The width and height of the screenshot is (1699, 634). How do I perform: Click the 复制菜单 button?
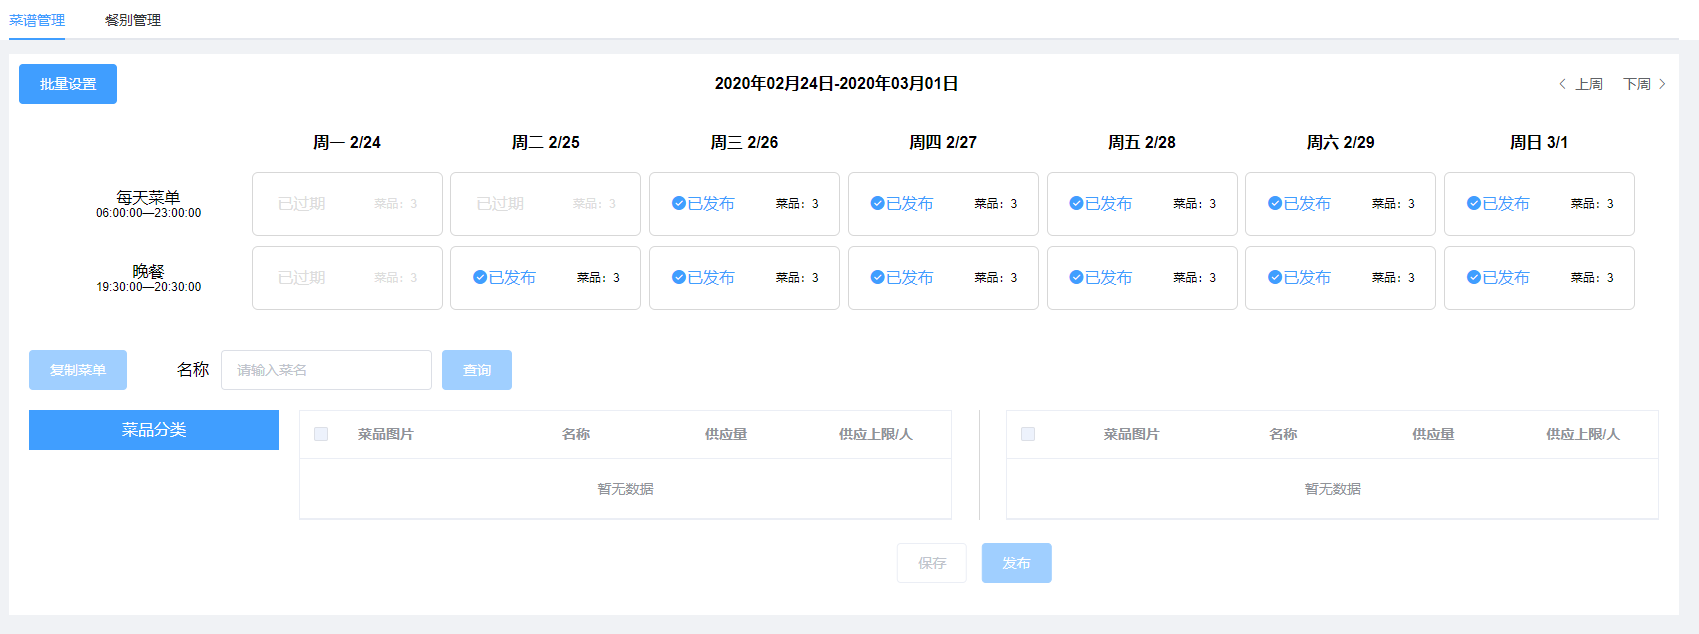pos(78,370)
